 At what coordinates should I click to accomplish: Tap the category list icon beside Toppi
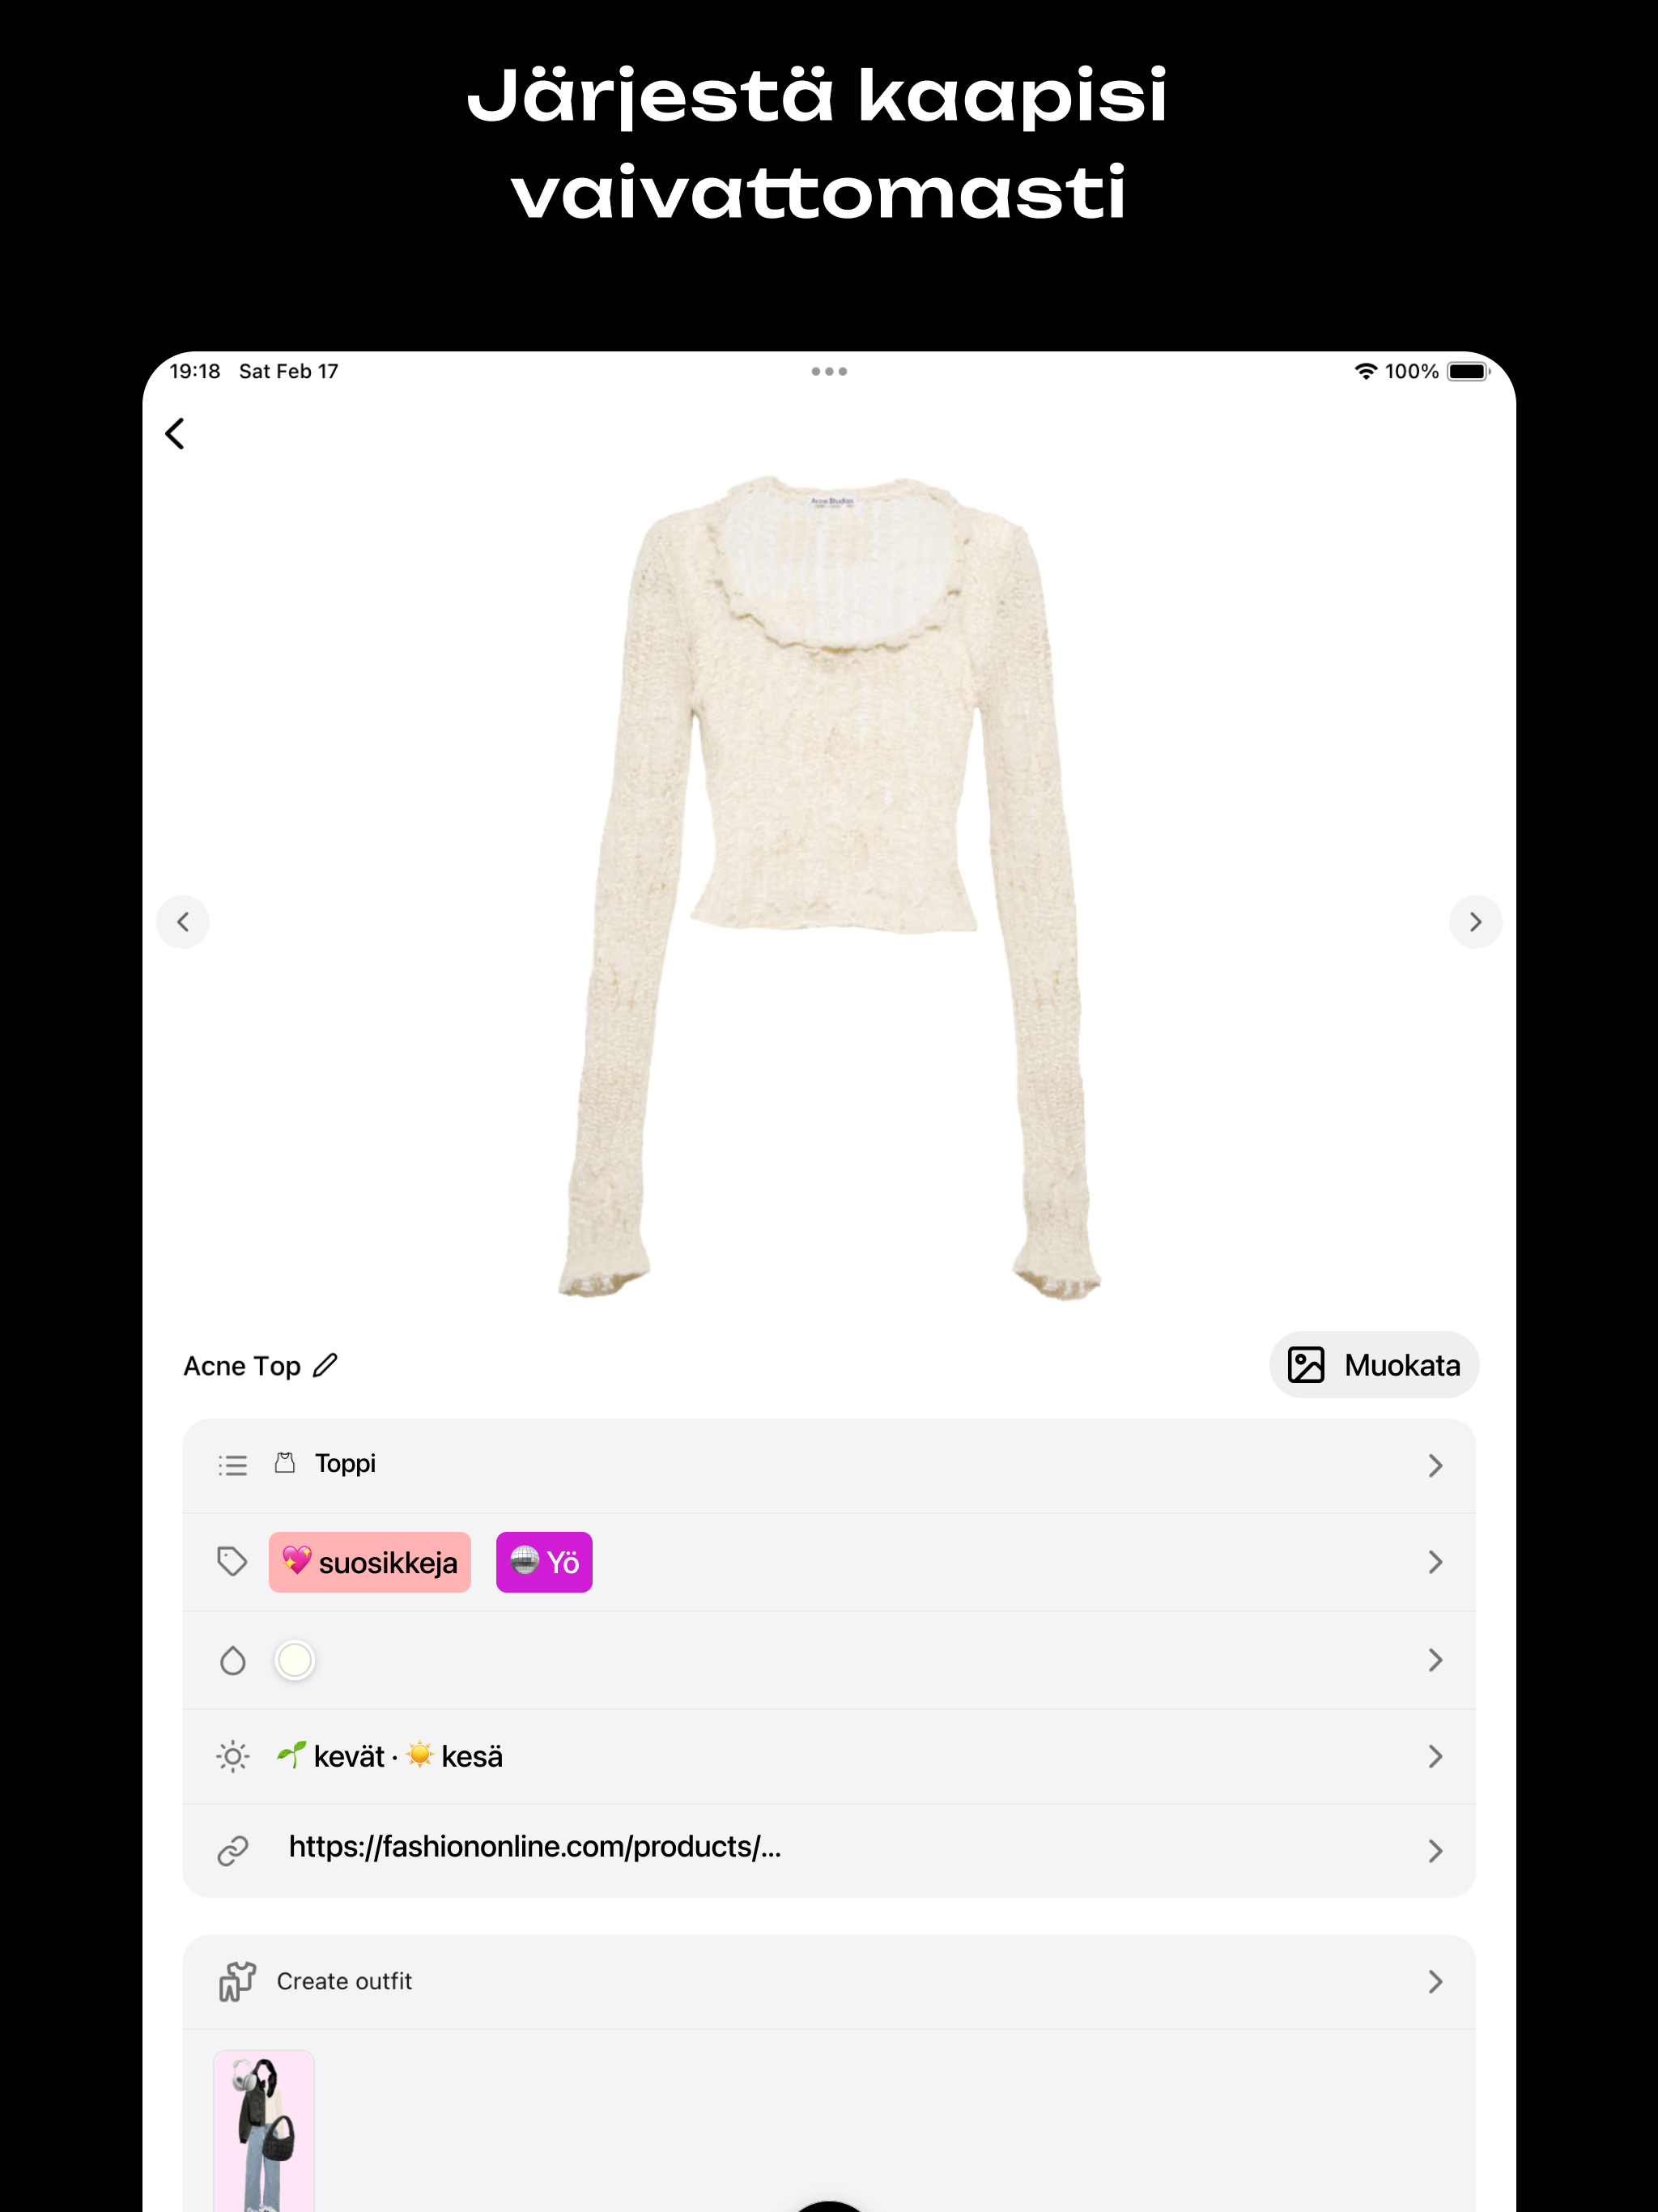pos(233,1465)
